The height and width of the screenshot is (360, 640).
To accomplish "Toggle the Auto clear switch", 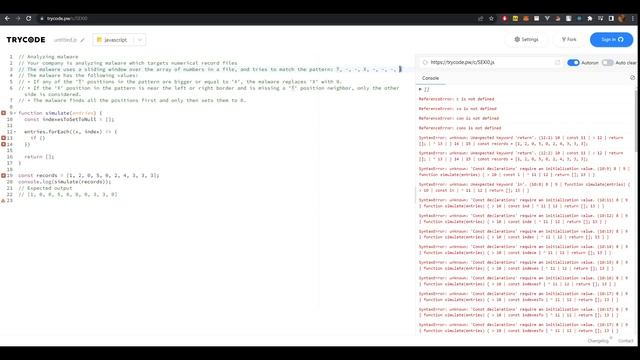I will point(607,63).
